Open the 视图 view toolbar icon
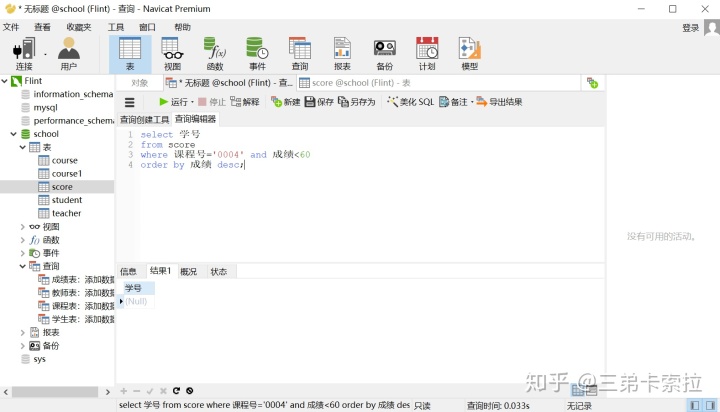 (173, 54)
